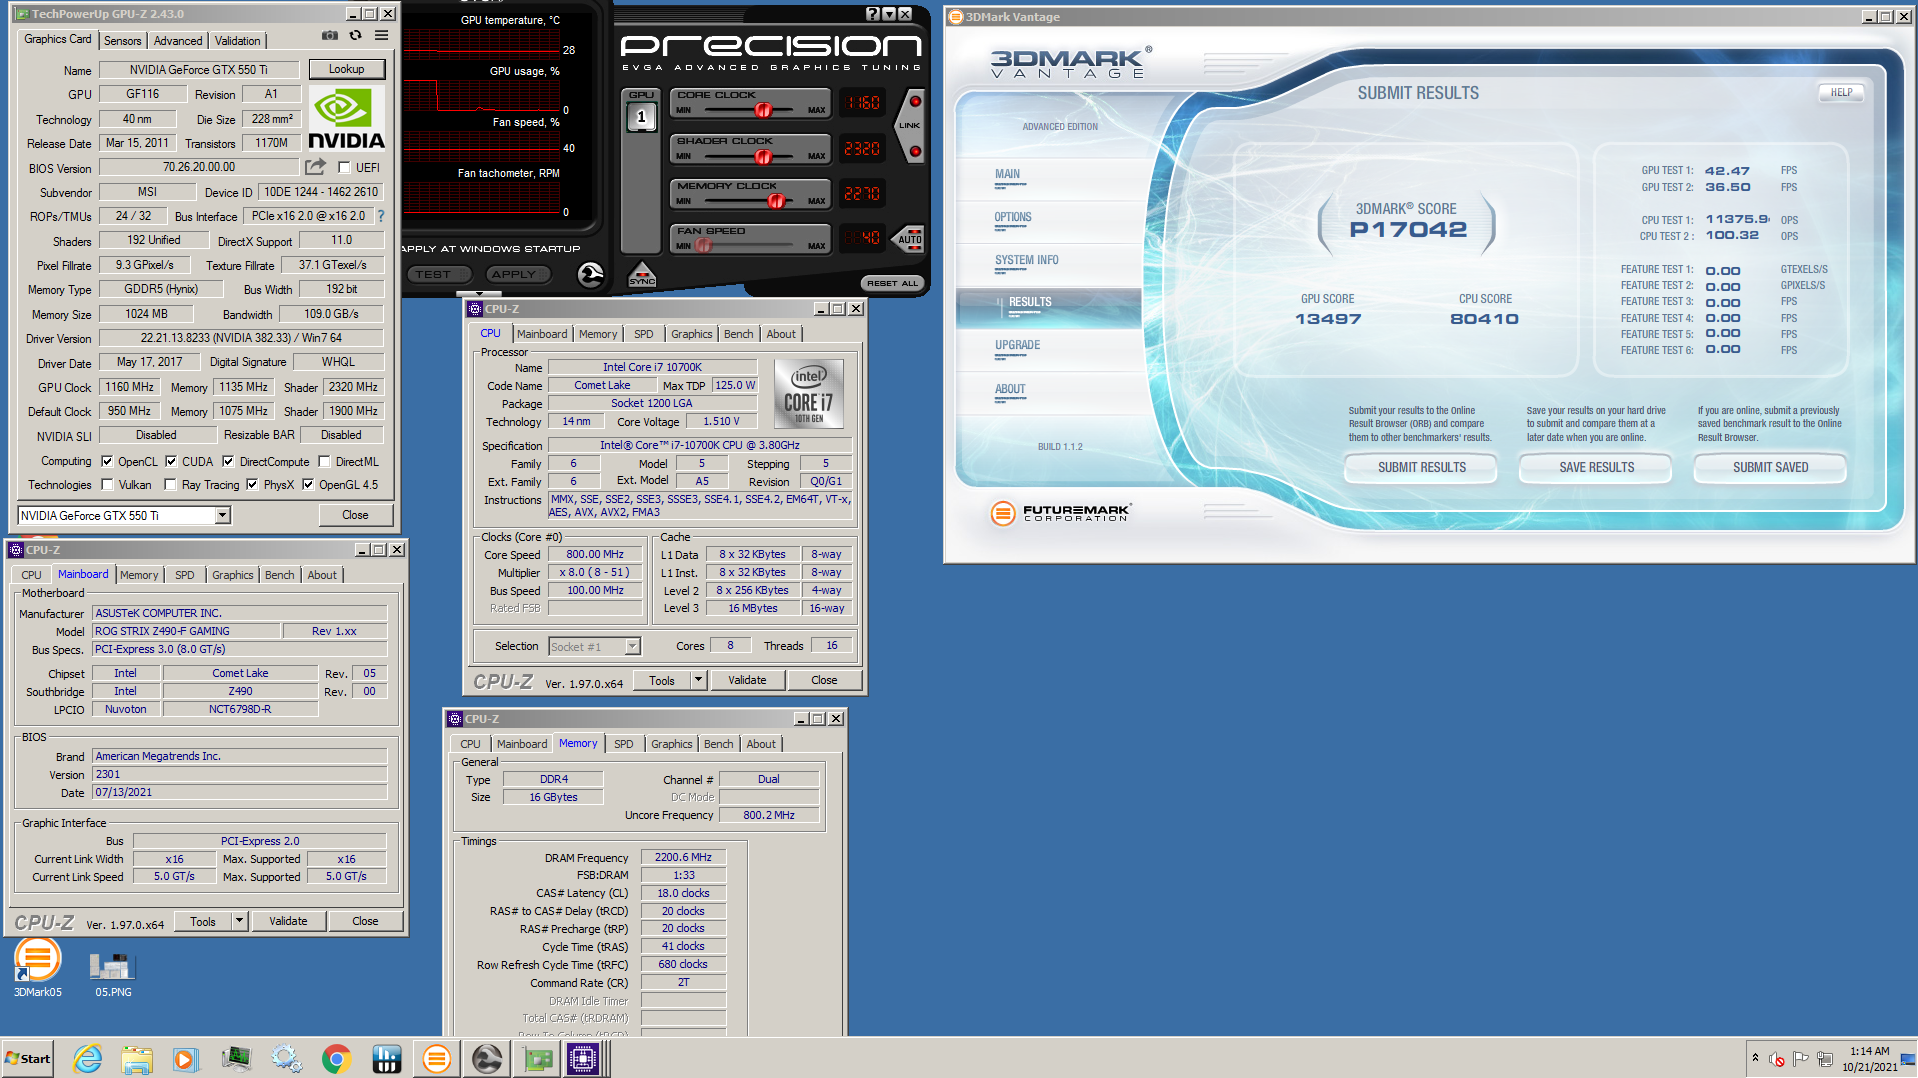Click the GPU-Z green card taskbar icon
The width and height of the screenshot is (1918, 1078).
coord(538,1059)
